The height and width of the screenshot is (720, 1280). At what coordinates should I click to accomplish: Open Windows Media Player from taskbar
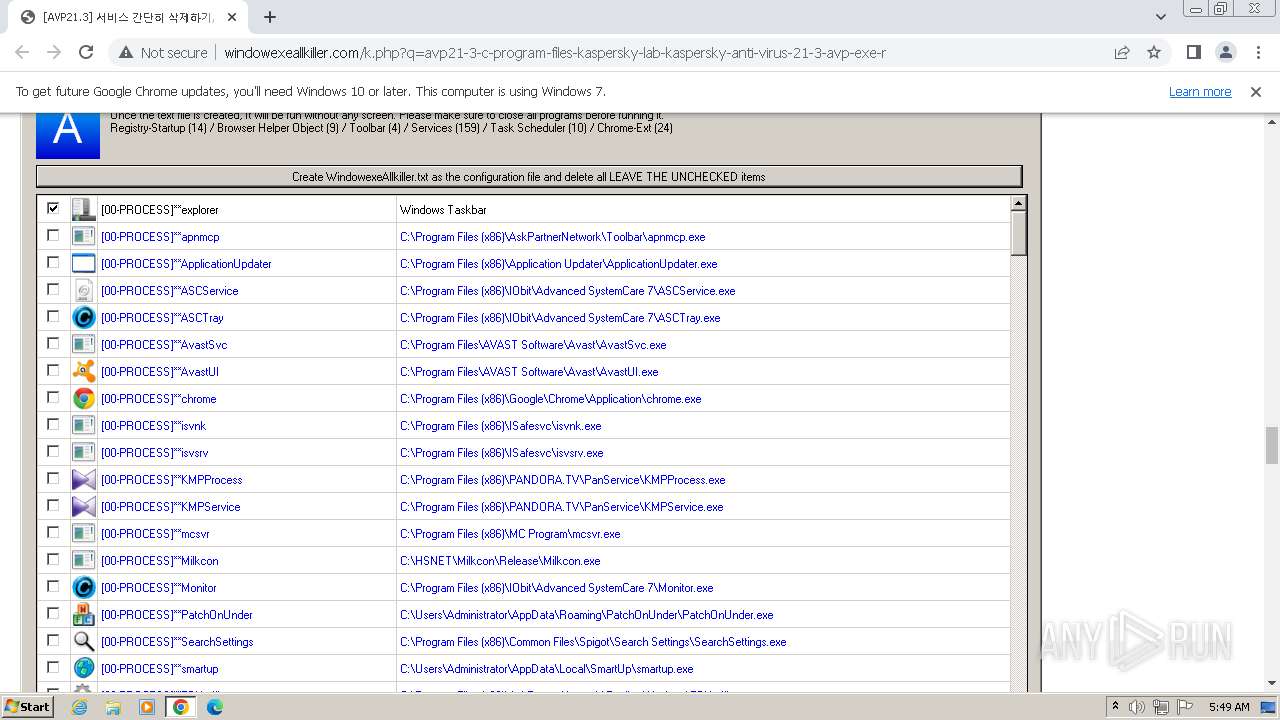point(147,707)
